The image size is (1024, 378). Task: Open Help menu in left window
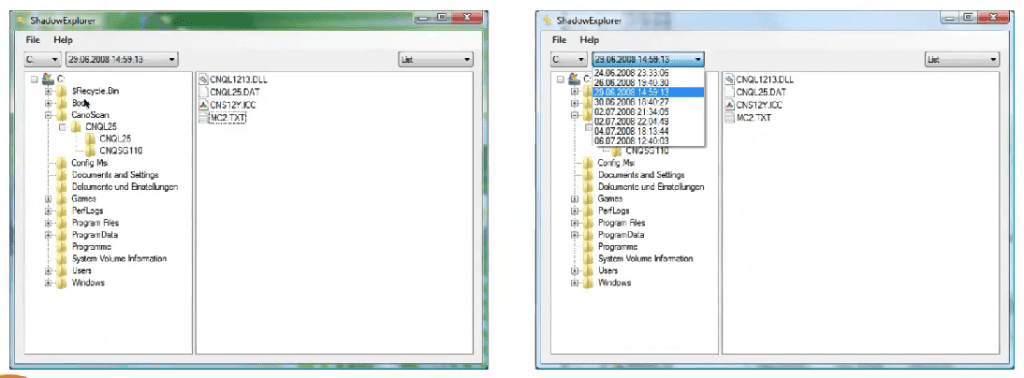coord(63,40)
